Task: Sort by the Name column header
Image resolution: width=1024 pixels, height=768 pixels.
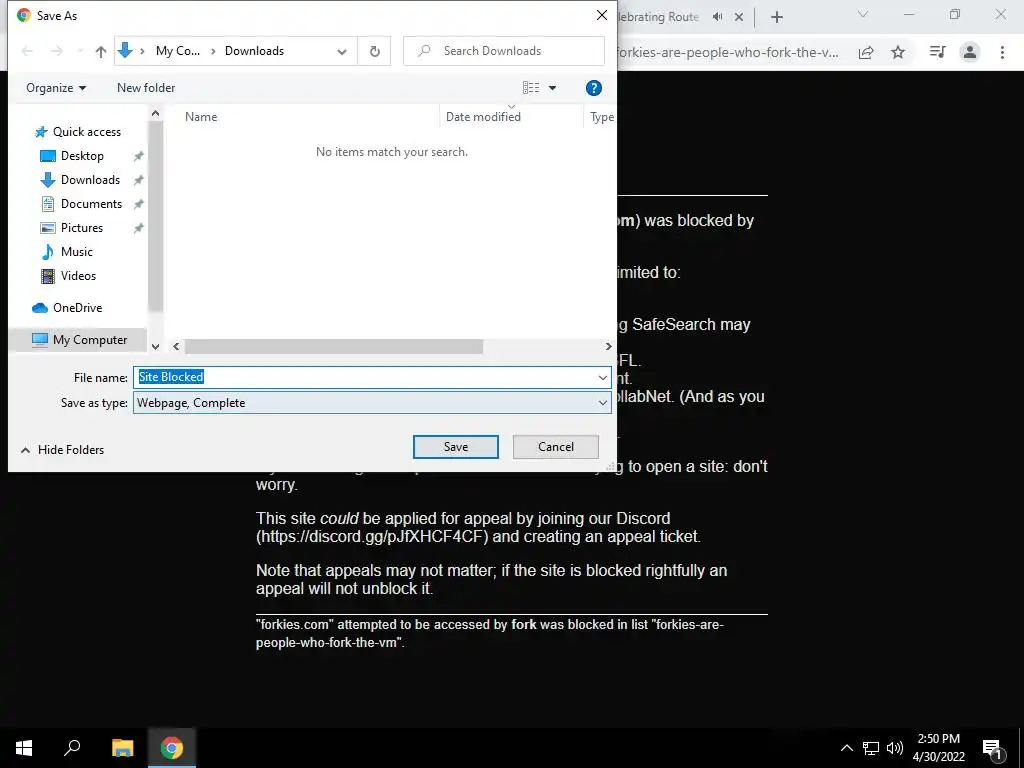Action: click(x=201, y=117)
